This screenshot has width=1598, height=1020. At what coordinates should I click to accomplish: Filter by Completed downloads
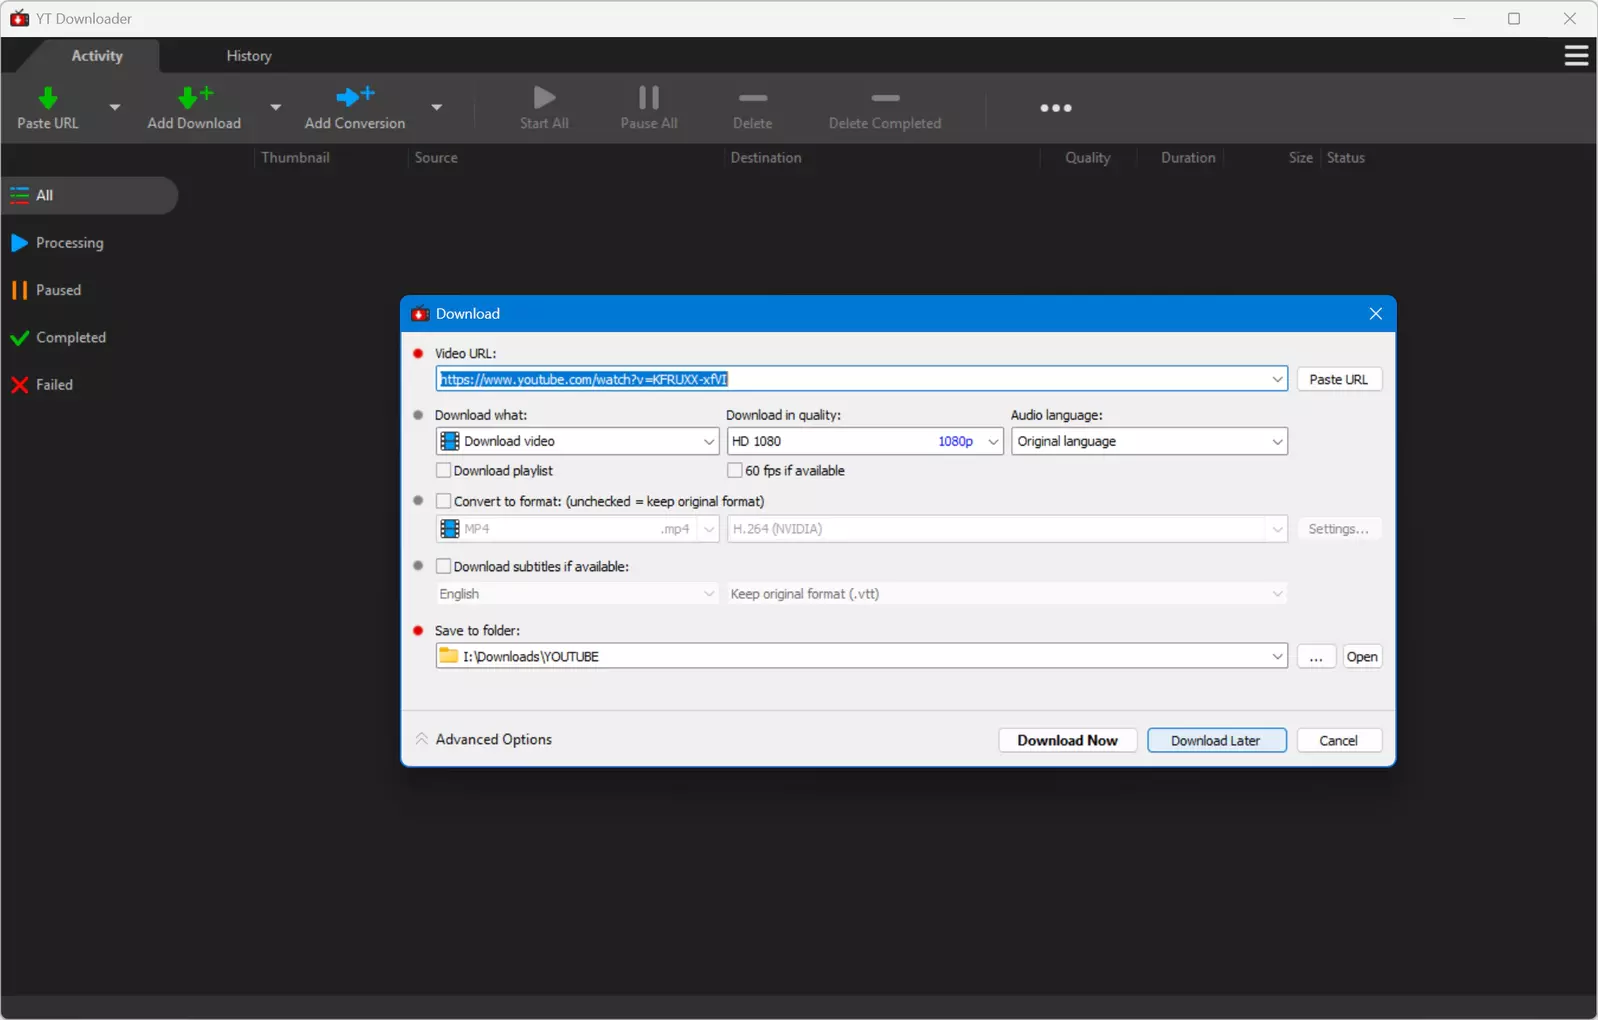58,338
